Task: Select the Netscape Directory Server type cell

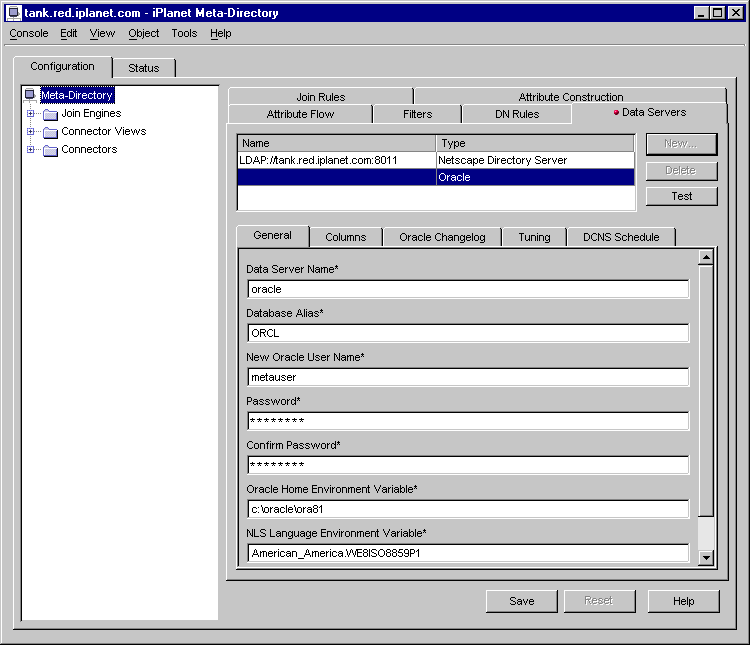Action: (x=535, y=160)
